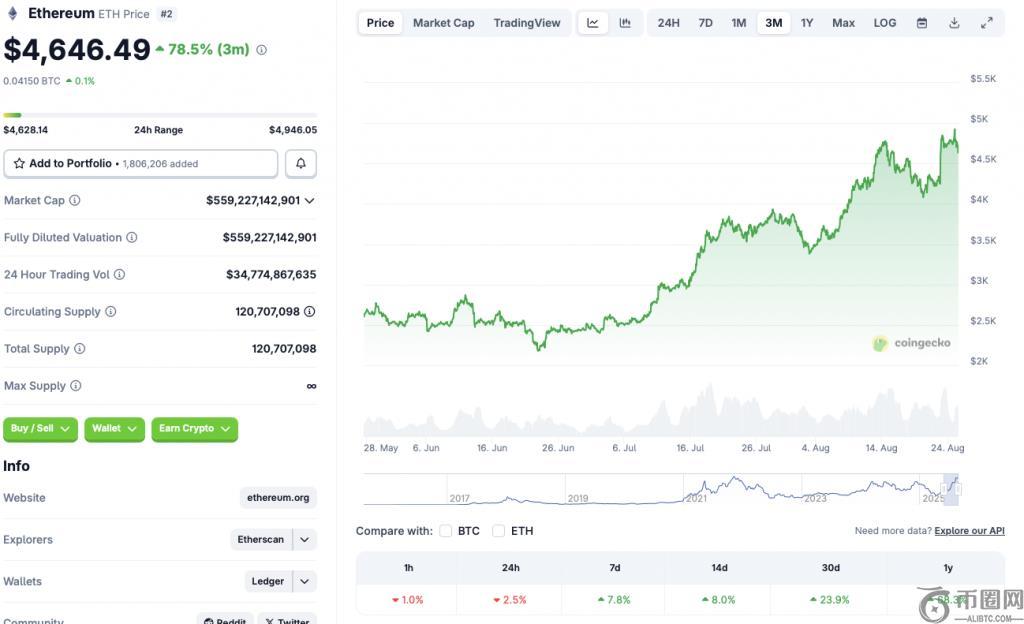1024x624 pixels.
Task: Expand chart to fullscreen
Action: pos(987,23)
